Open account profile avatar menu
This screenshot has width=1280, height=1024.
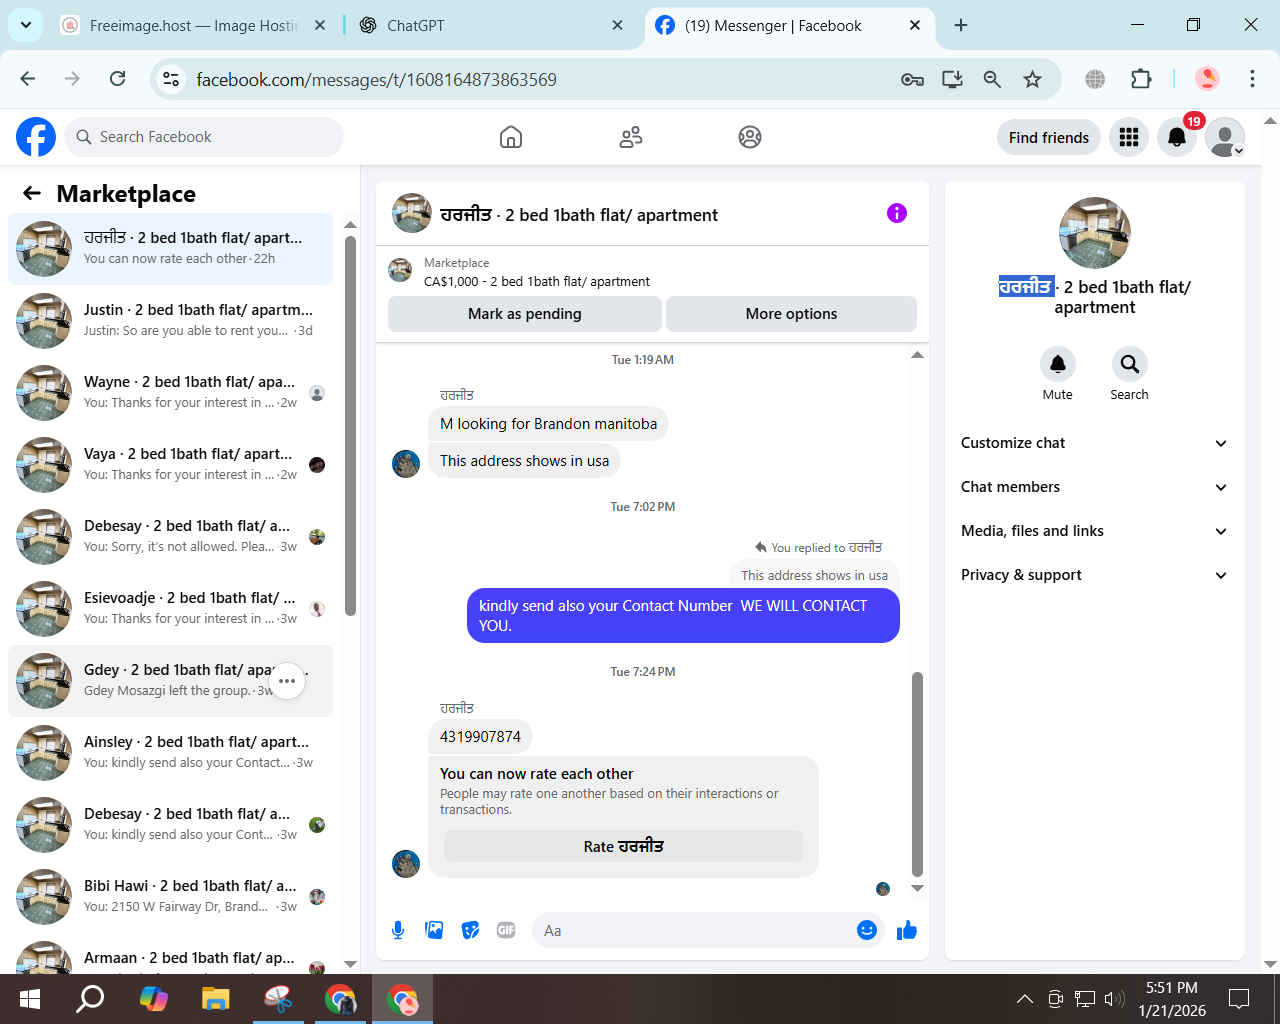tap(1225, 137)
